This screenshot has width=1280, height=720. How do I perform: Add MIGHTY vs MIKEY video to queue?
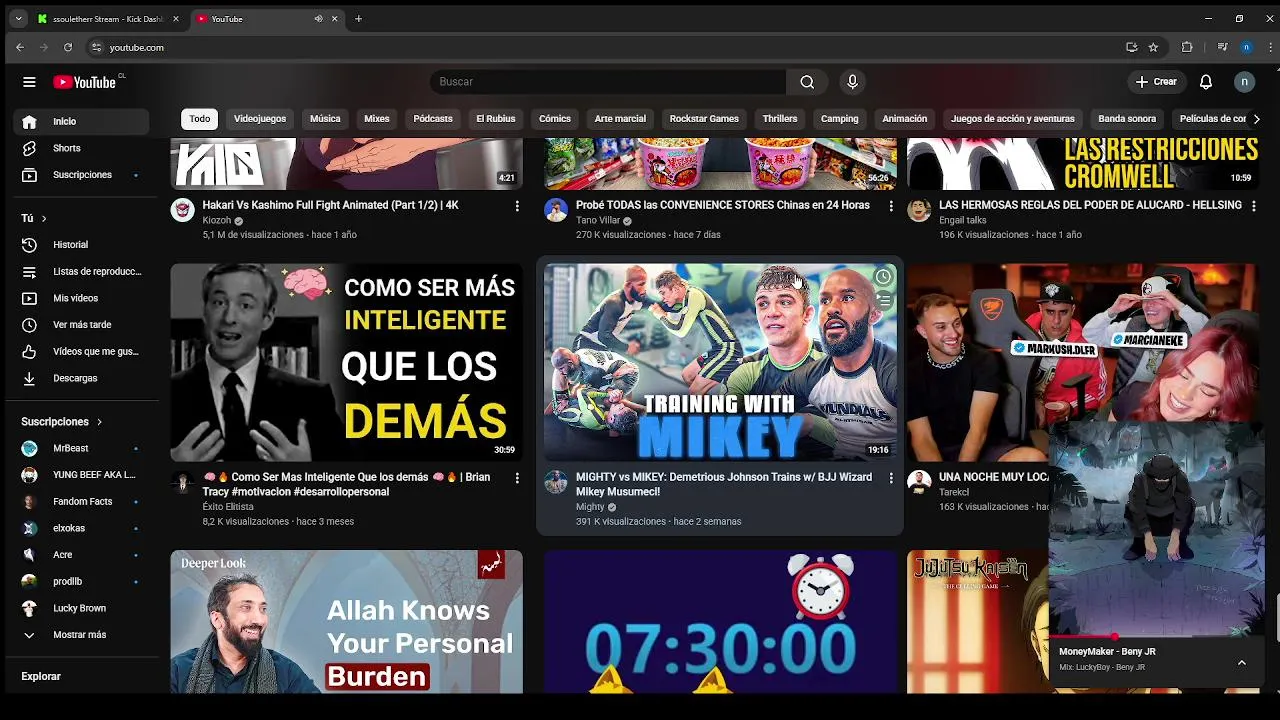tap(883, 300)
